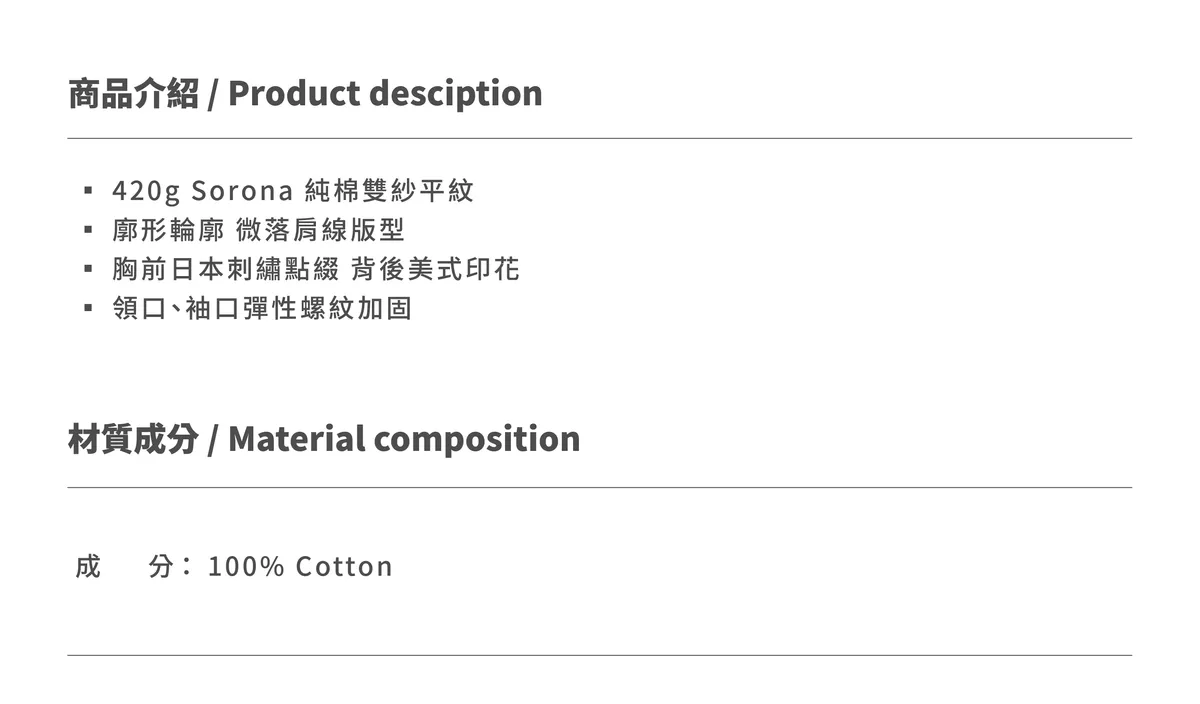Image resolution: width=1200 pixels, height=704 pixels.
Task: Click the "Product desciption" heading text
Action: pyautogui.click(x=385, y=93)
